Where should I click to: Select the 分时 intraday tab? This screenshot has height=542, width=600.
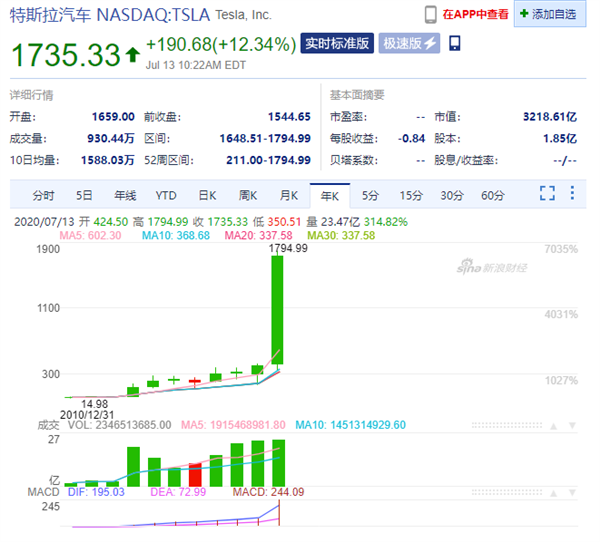[x=44, y=195]
